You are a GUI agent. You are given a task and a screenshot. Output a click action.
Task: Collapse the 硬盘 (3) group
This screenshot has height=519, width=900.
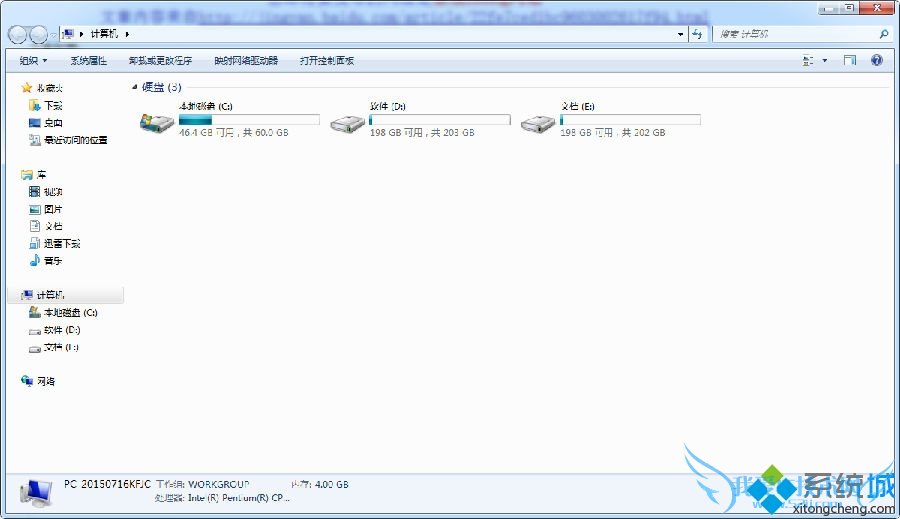pyautogui.click(x=134, y=87)
